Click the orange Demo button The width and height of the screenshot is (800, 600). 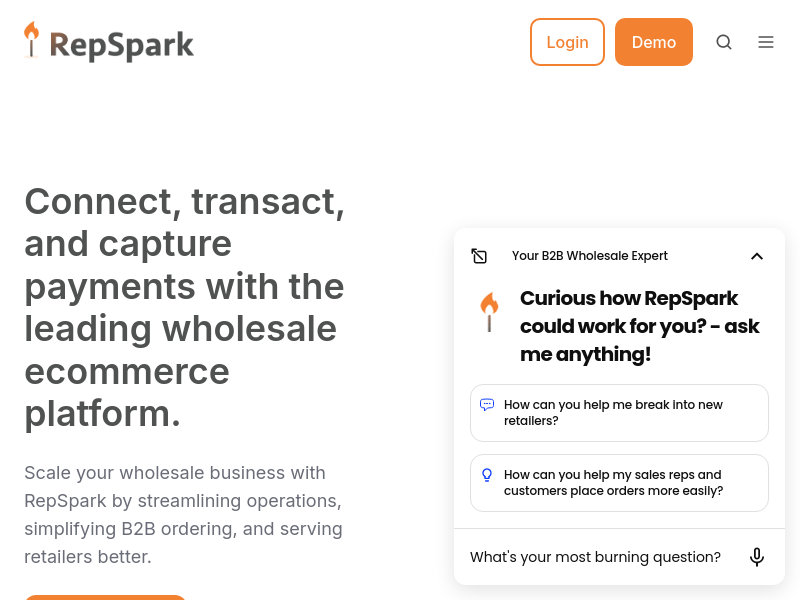(654, 42)
